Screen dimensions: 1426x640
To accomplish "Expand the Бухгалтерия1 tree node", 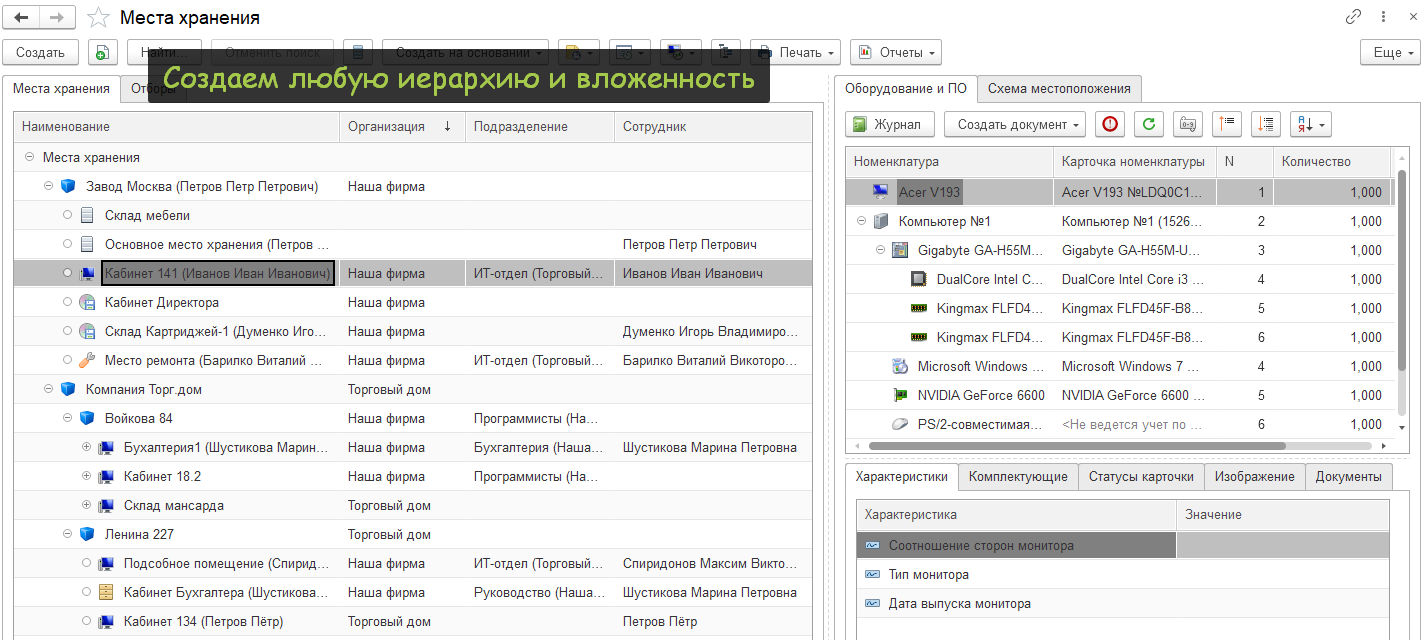I will click(87, 447).
